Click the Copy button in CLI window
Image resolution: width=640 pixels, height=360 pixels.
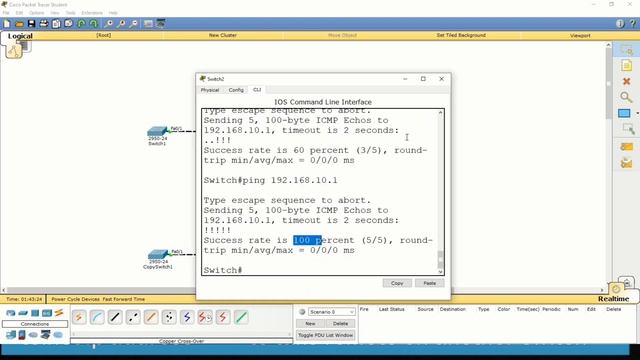397,283
